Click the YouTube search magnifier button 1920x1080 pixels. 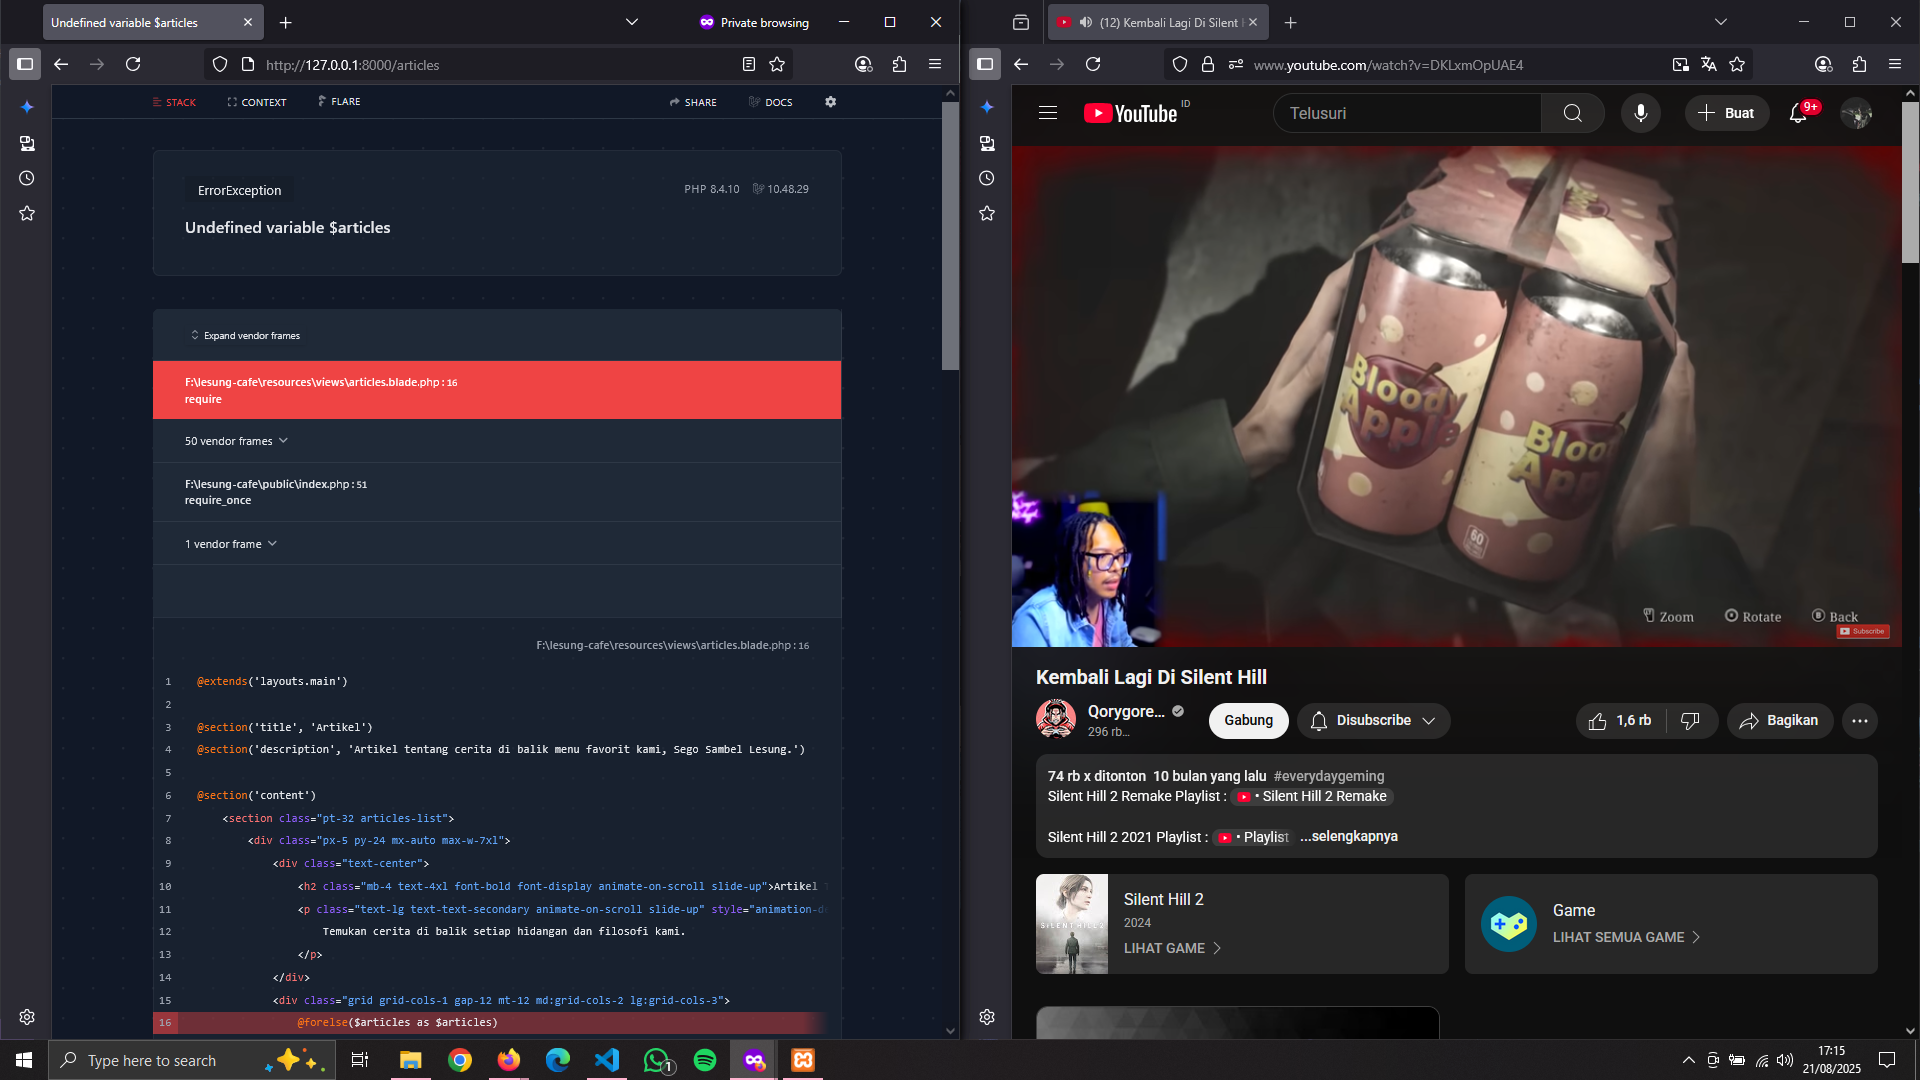(x=1572, y=113)
